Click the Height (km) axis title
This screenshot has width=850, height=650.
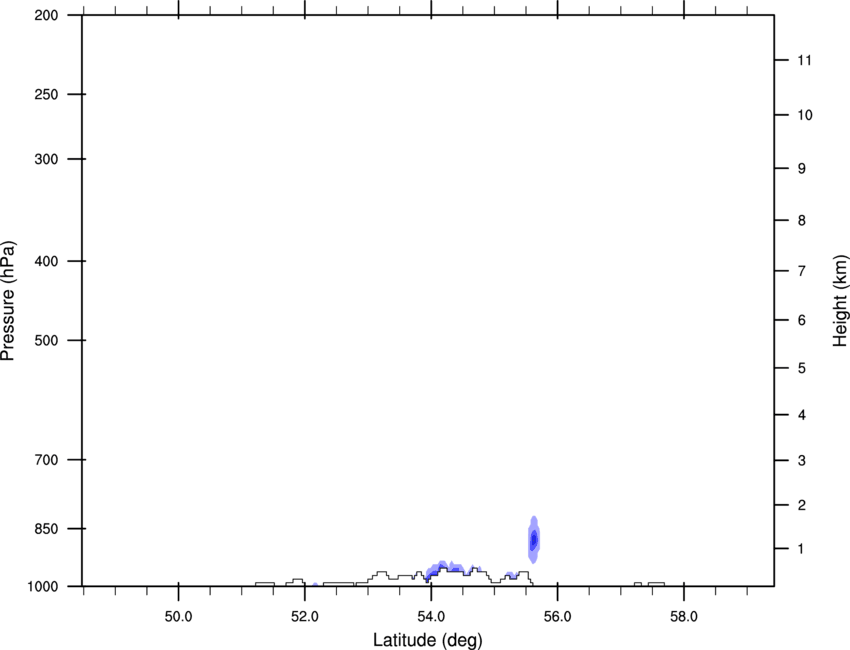(840, 301)
